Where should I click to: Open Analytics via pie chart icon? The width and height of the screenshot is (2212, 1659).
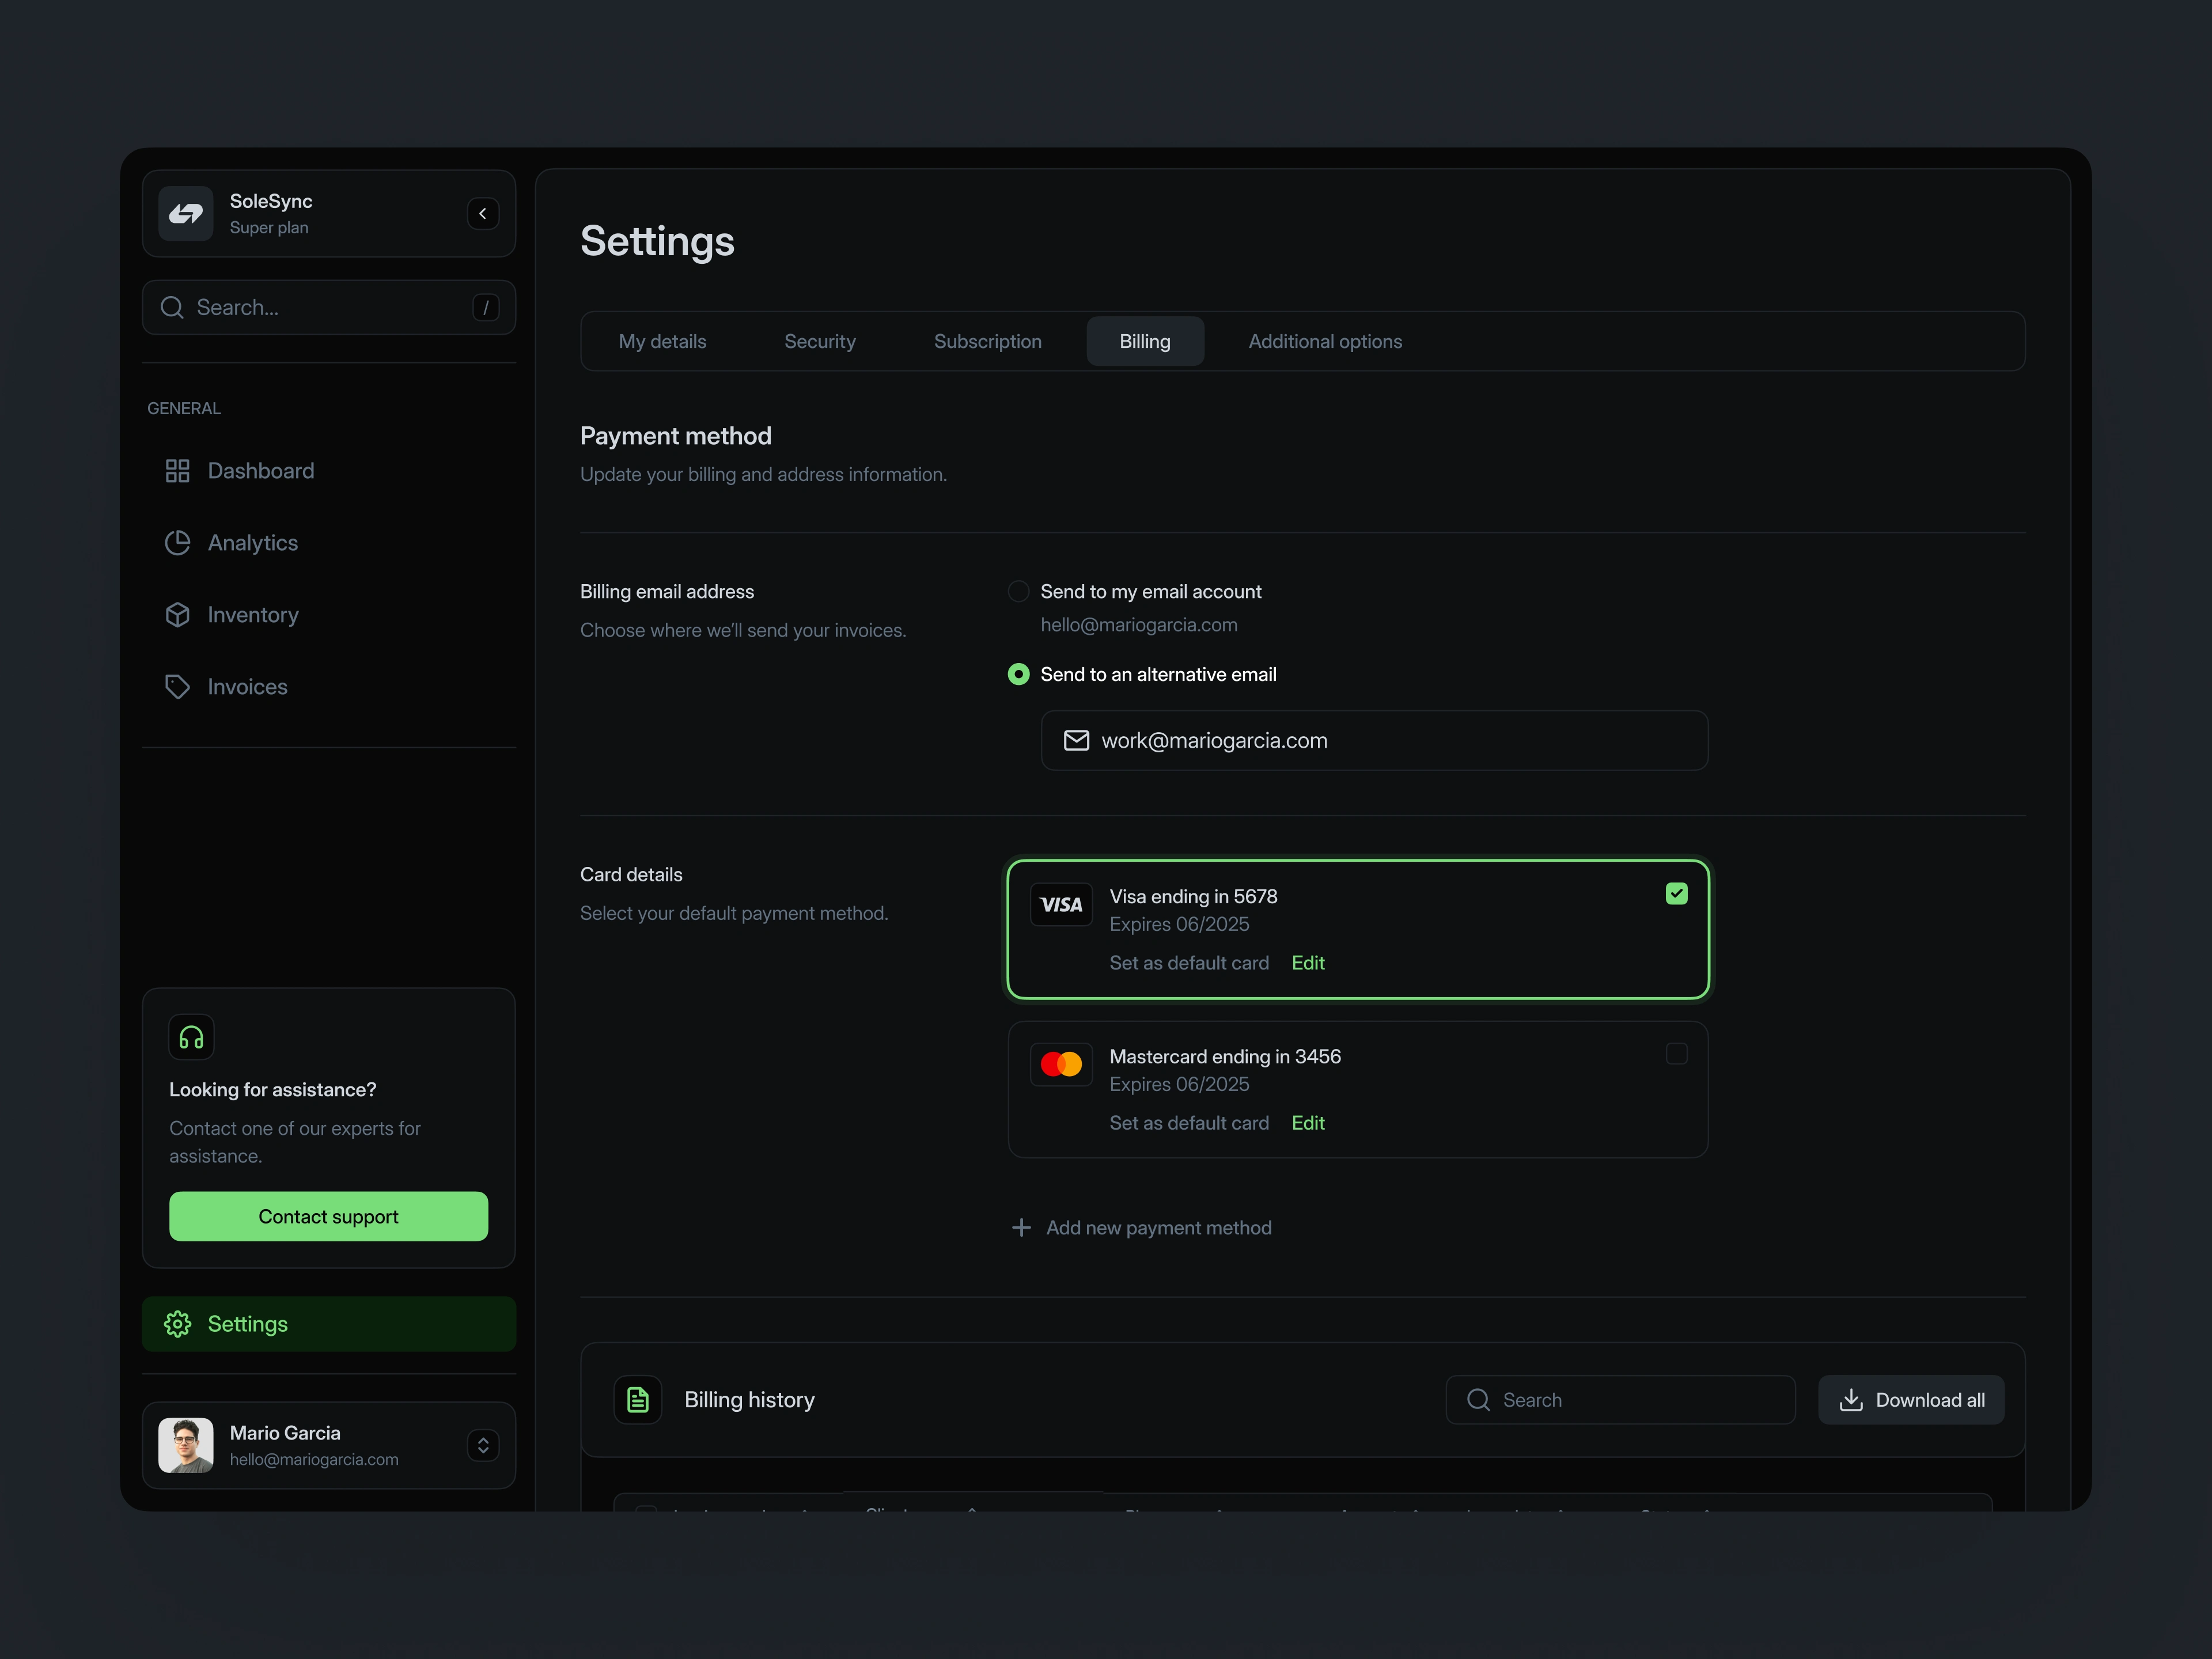point(178,543)
